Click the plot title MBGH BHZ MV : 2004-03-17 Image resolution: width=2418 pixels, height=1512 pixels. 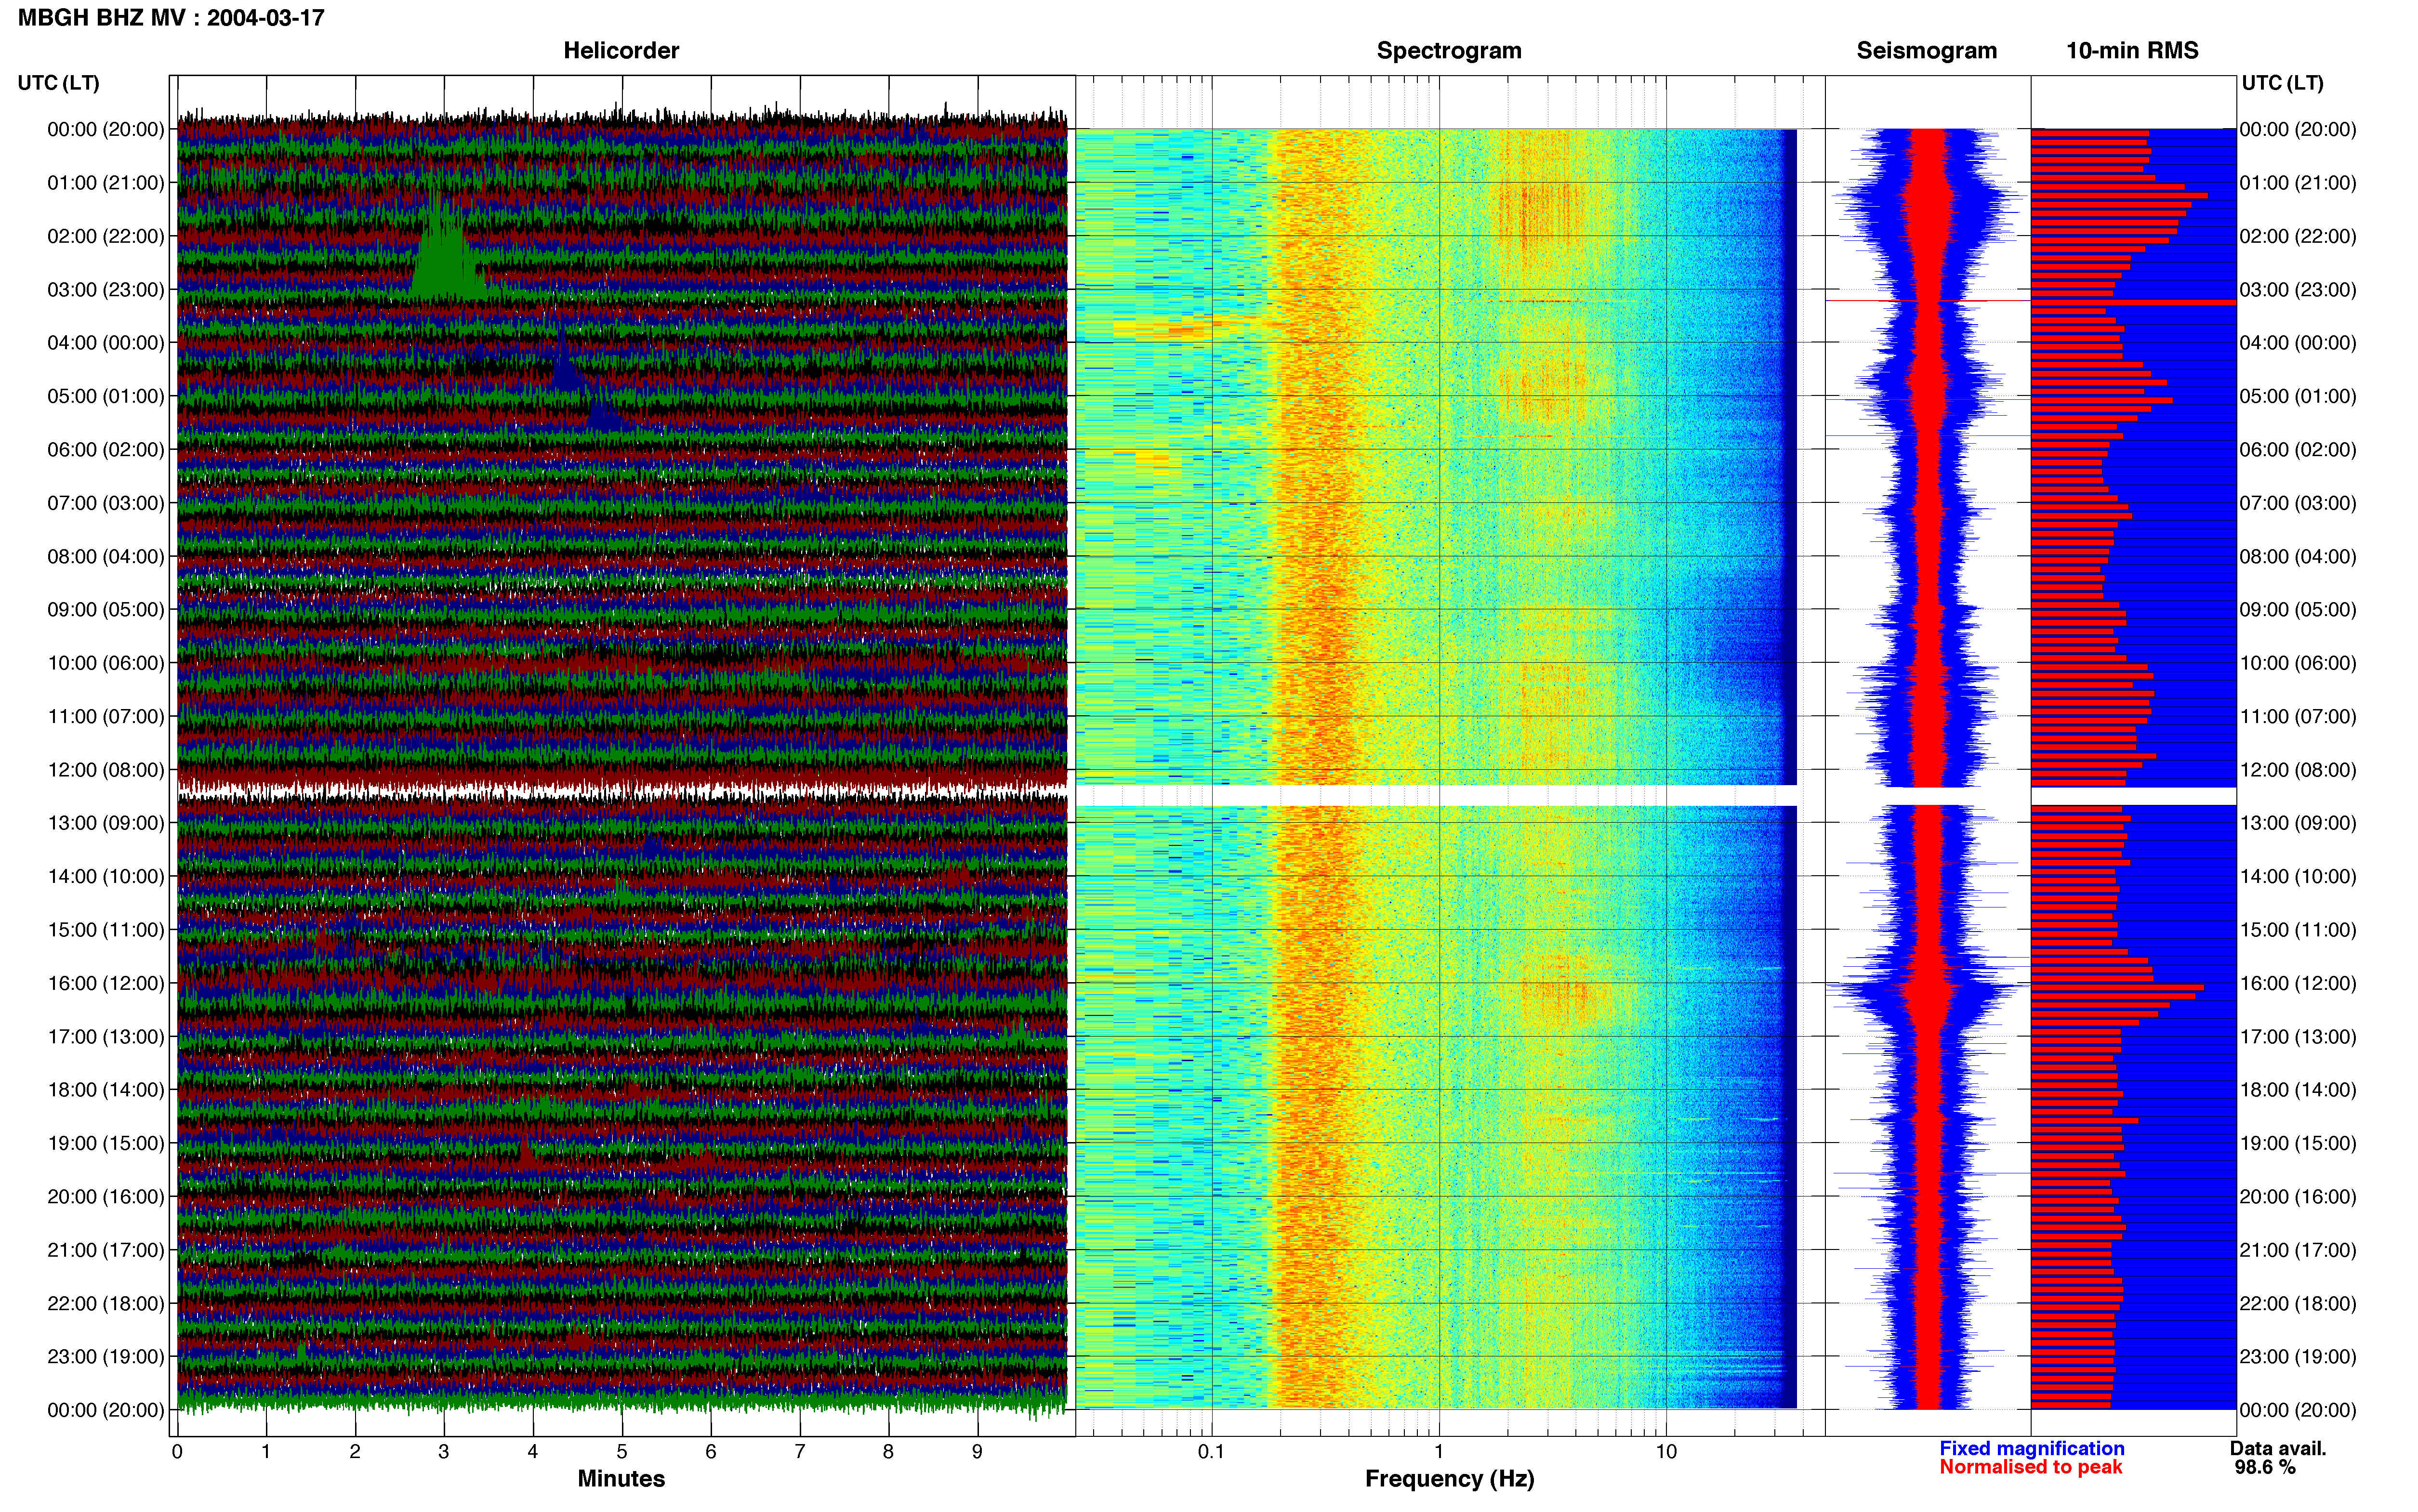(x=171, y=18)
